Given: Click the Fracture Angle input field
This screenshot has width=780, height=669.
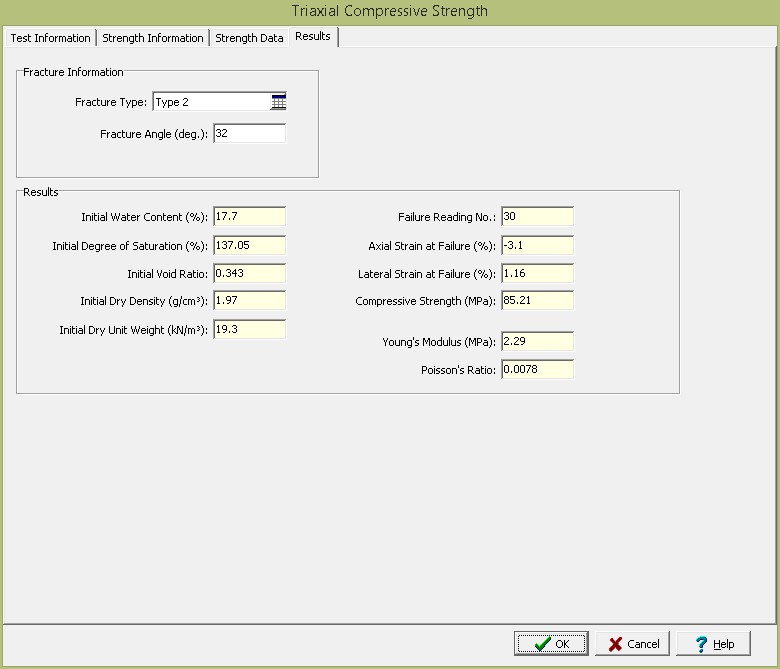Looking at the screenshot, I should [x=249, y=133].
